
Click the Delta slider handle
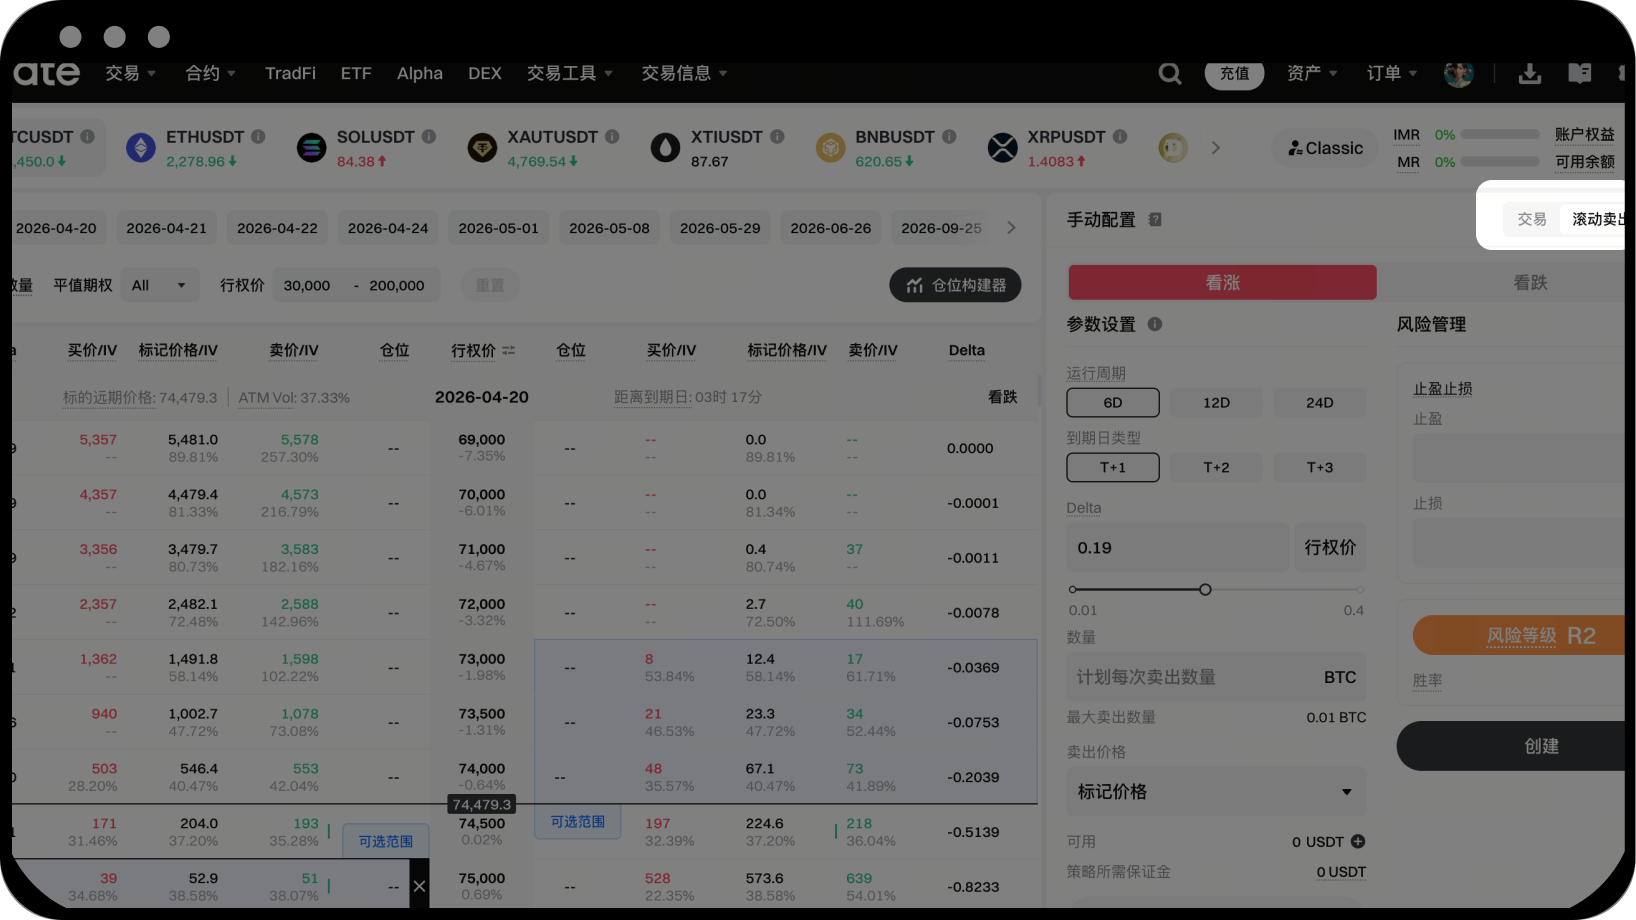(x=1205, y=590)
